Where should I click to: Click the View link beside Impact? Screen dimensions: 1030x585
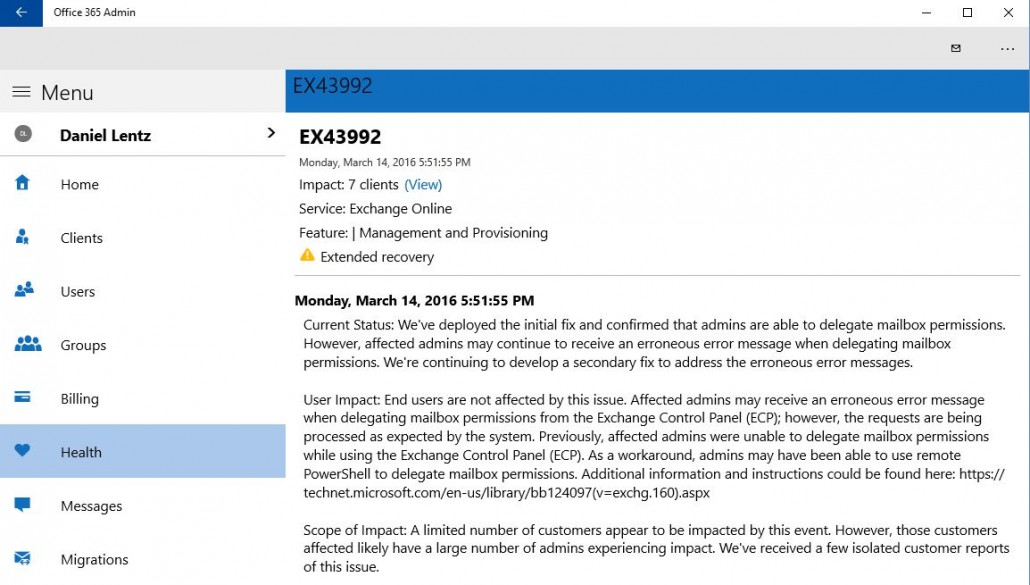click(423, 185)
